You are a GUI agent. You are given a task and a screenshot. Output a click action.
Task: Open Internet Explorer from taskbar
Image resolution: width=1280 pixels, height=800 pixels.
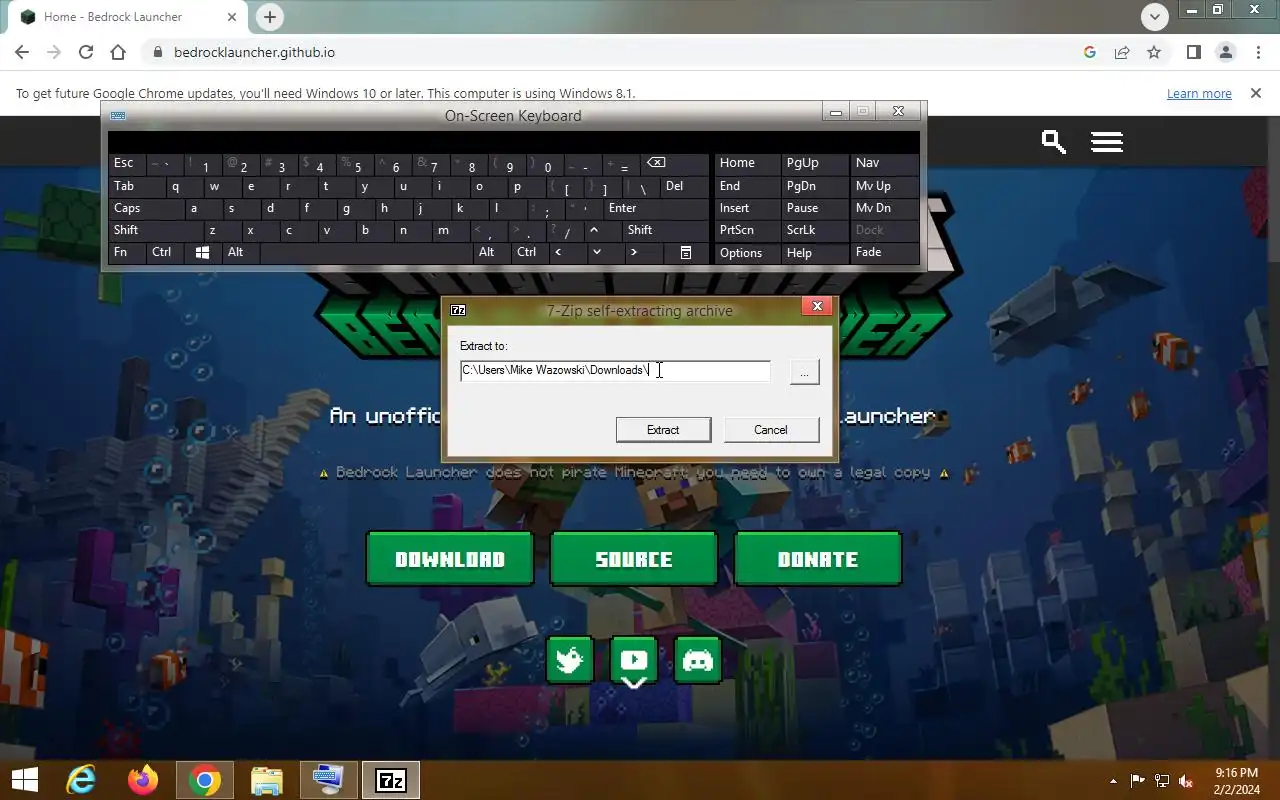click(81, 780)
